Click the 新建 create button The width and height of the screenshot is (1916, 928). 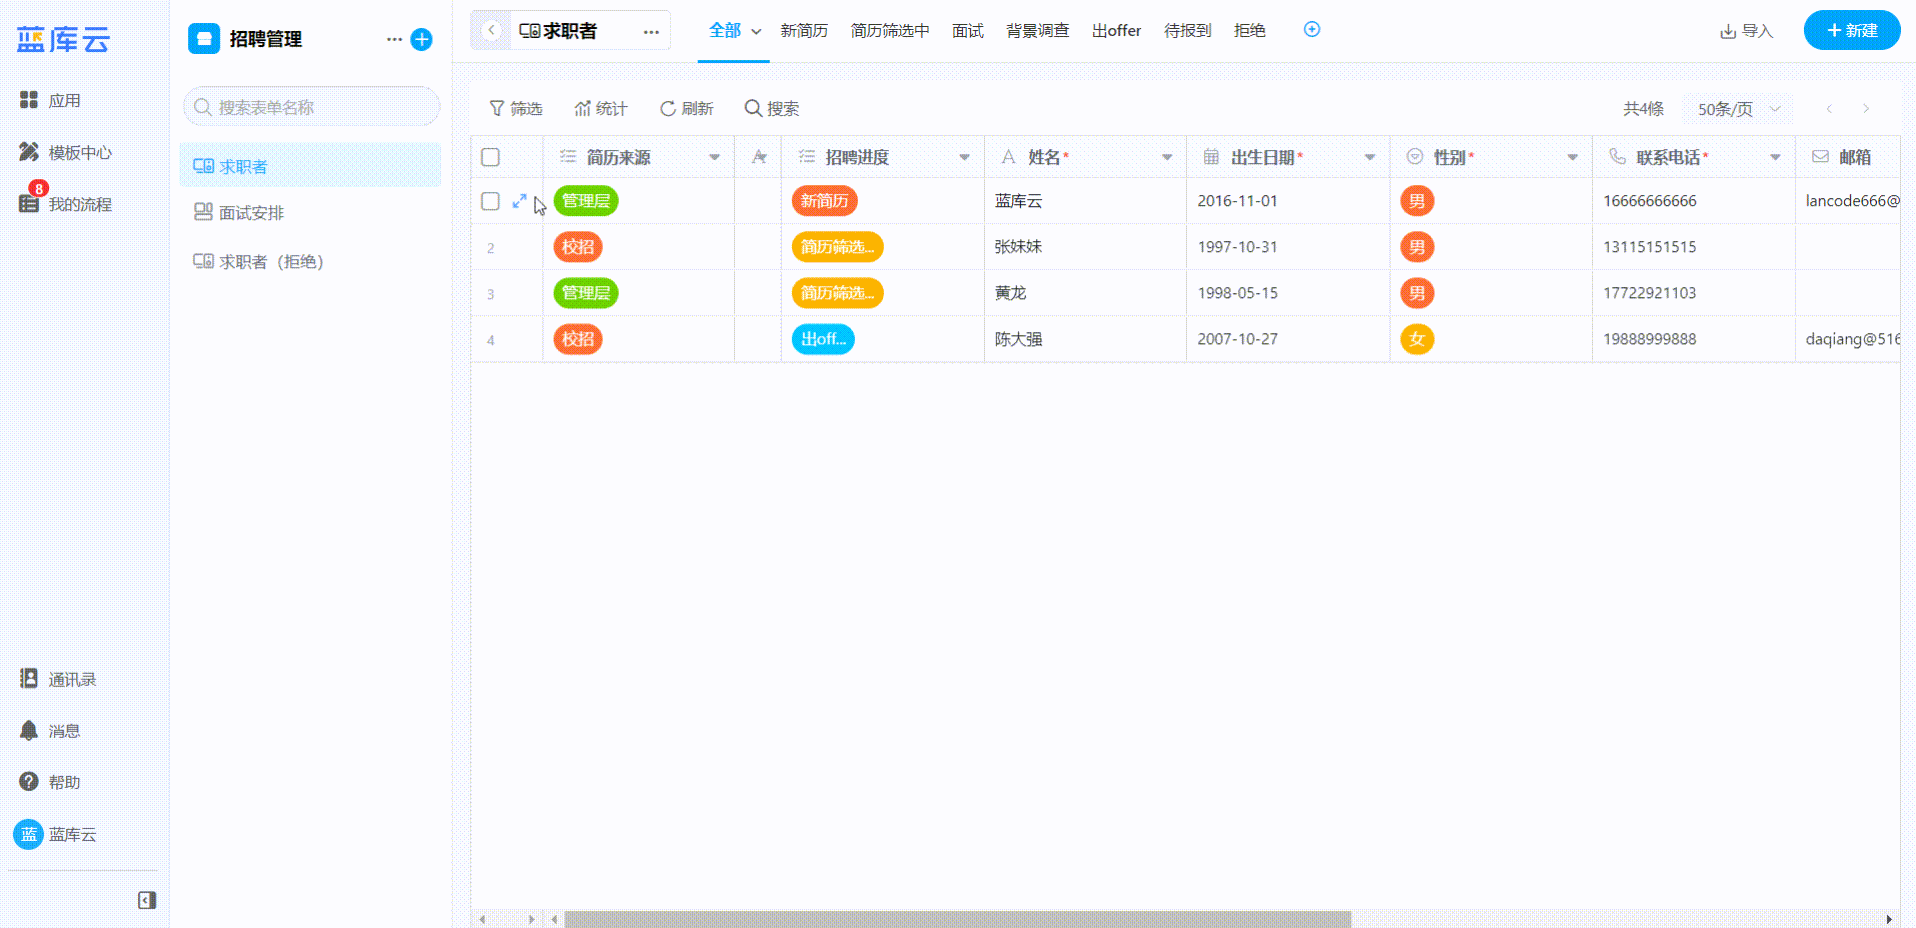1852,30
